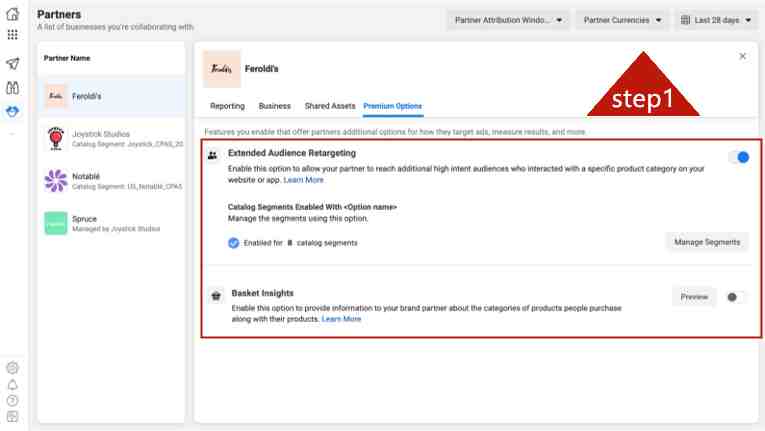Viewport: 765px width, 431px height.
Task: Click 'Catalog Segments Enabled With' heading
Action: click(x=312, y=207)
